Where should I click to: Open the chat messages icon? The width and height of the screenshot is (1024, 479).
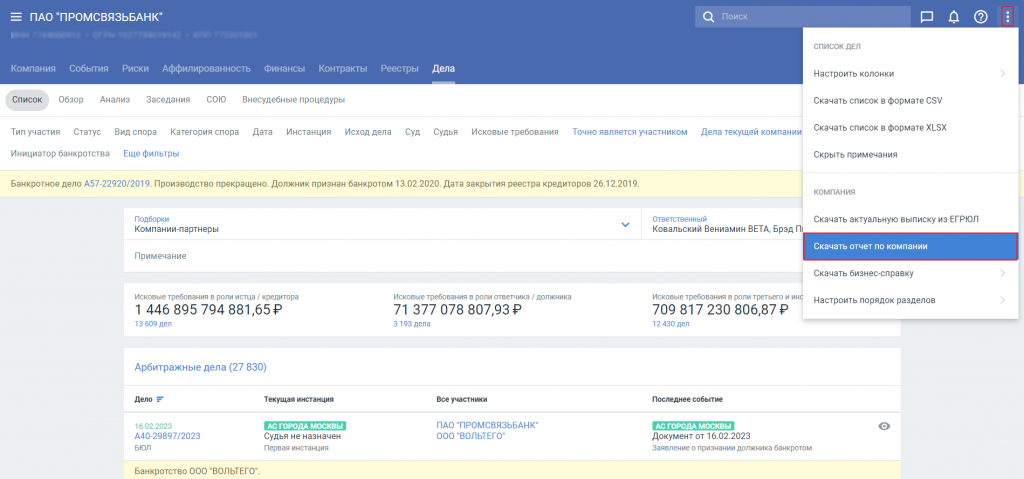(x=926, y=17)
